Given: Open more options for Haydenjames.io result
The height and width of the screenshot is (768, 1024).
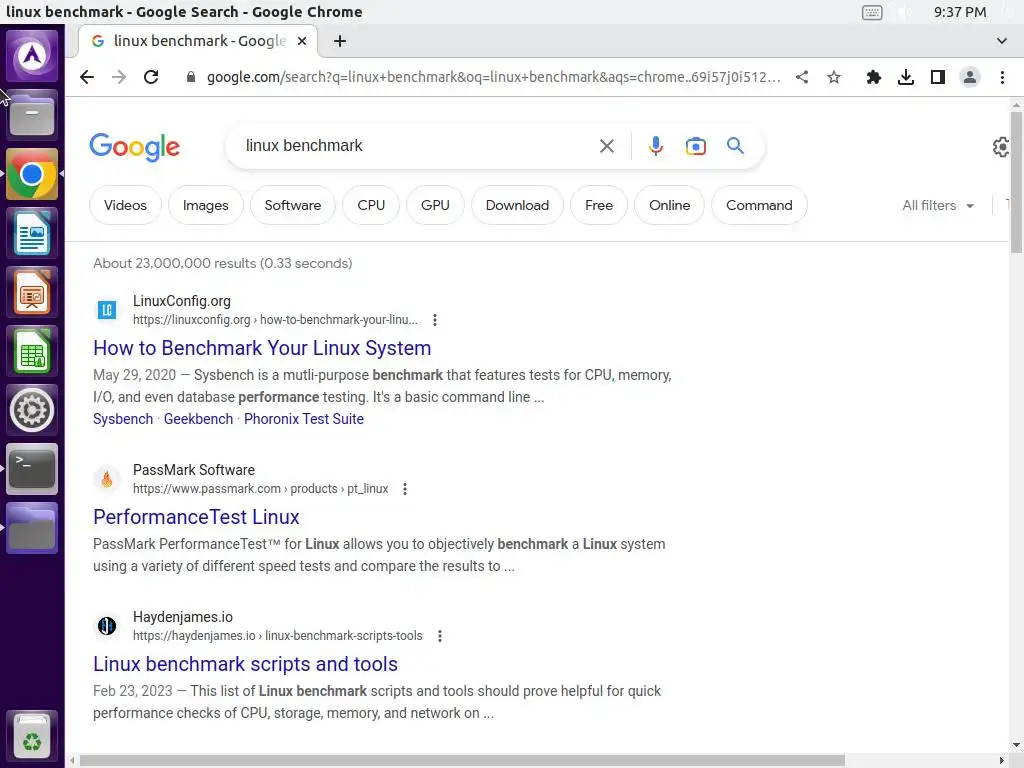Looking at the screenshot, I should click(x=440, y=635).
